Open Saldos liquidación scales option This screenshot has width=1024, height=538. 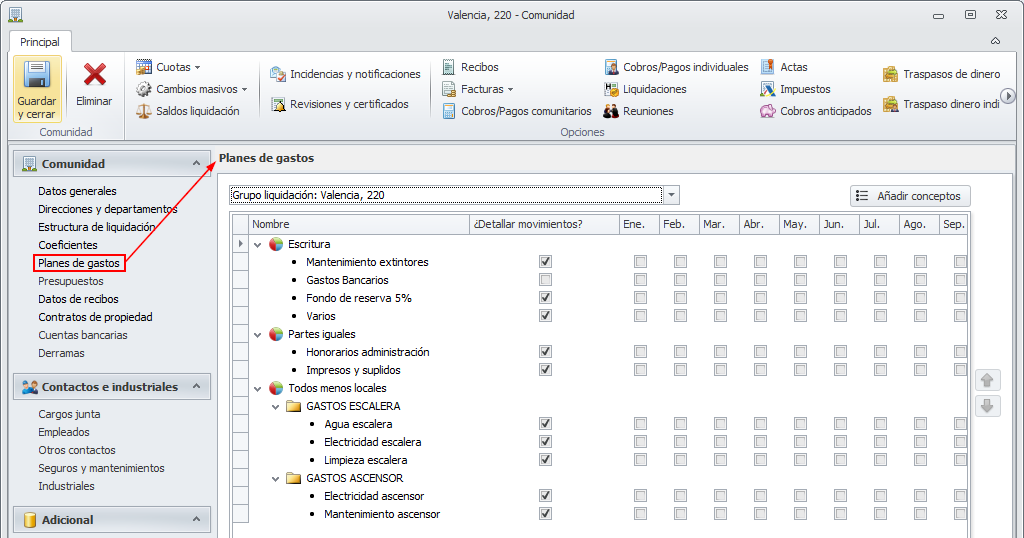point(197,111)
